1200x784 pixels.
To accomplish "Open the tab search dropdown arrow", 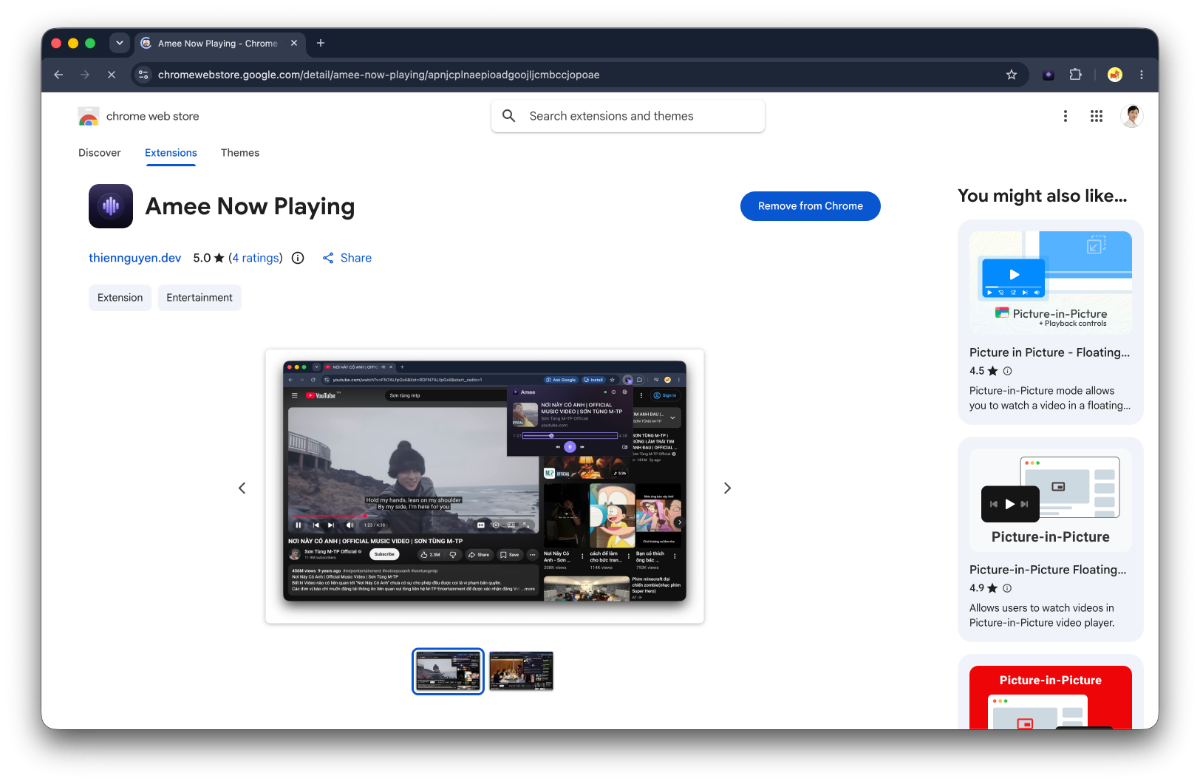I will (120, 43).
